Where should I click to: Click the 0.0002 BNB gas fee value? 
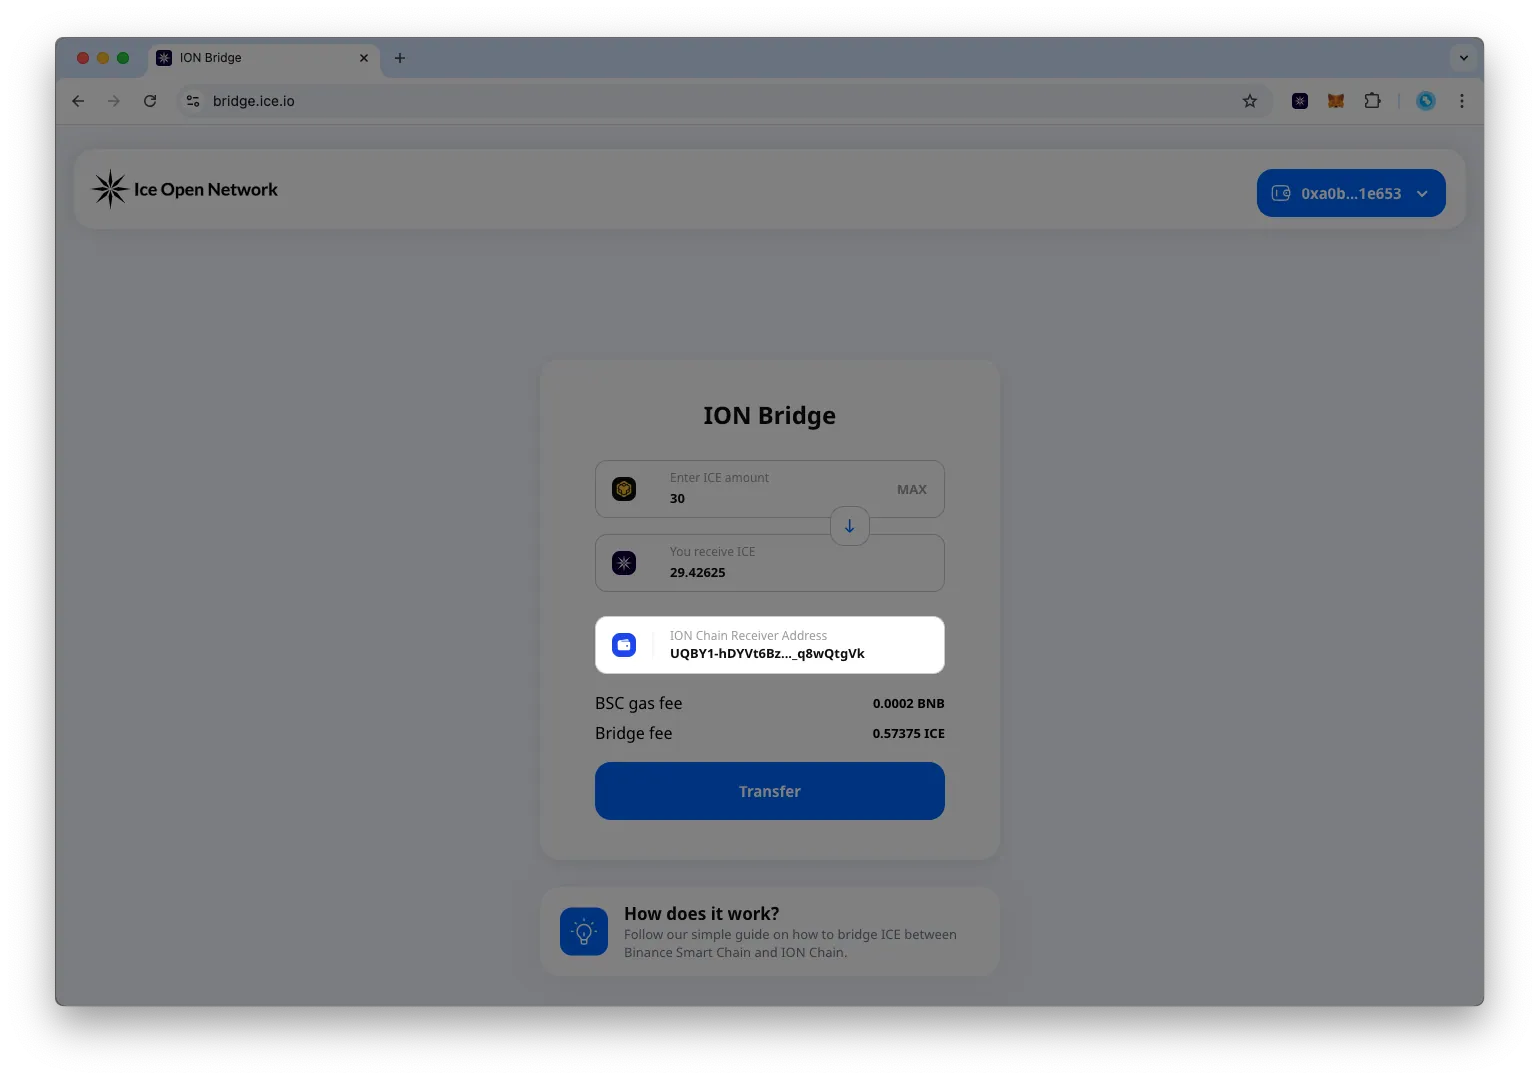pyautogui.click(x=909, y=704)
